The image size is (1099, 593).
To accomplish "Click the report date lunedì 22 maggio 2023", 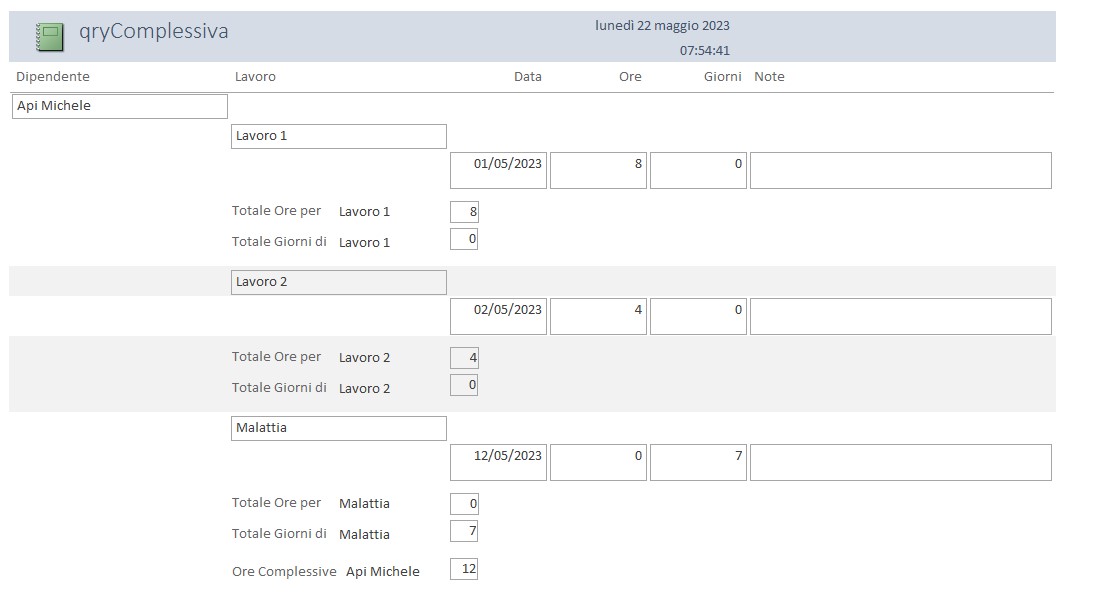I will tap(662, 26).
